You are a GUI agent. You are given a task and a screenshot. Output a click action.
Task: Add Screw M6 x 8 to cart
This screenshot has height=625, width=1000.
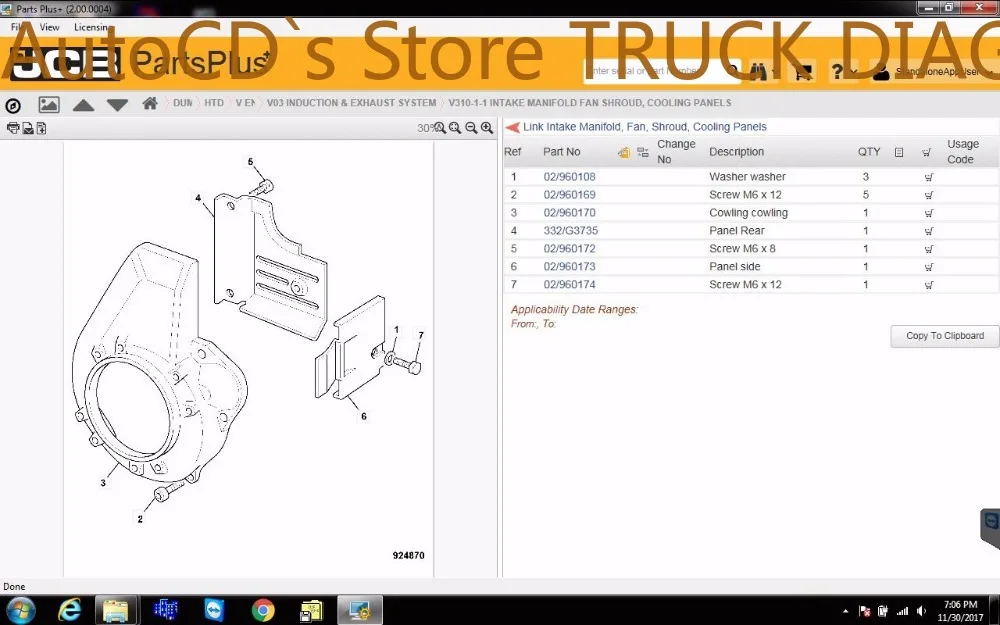click(929, 248)
